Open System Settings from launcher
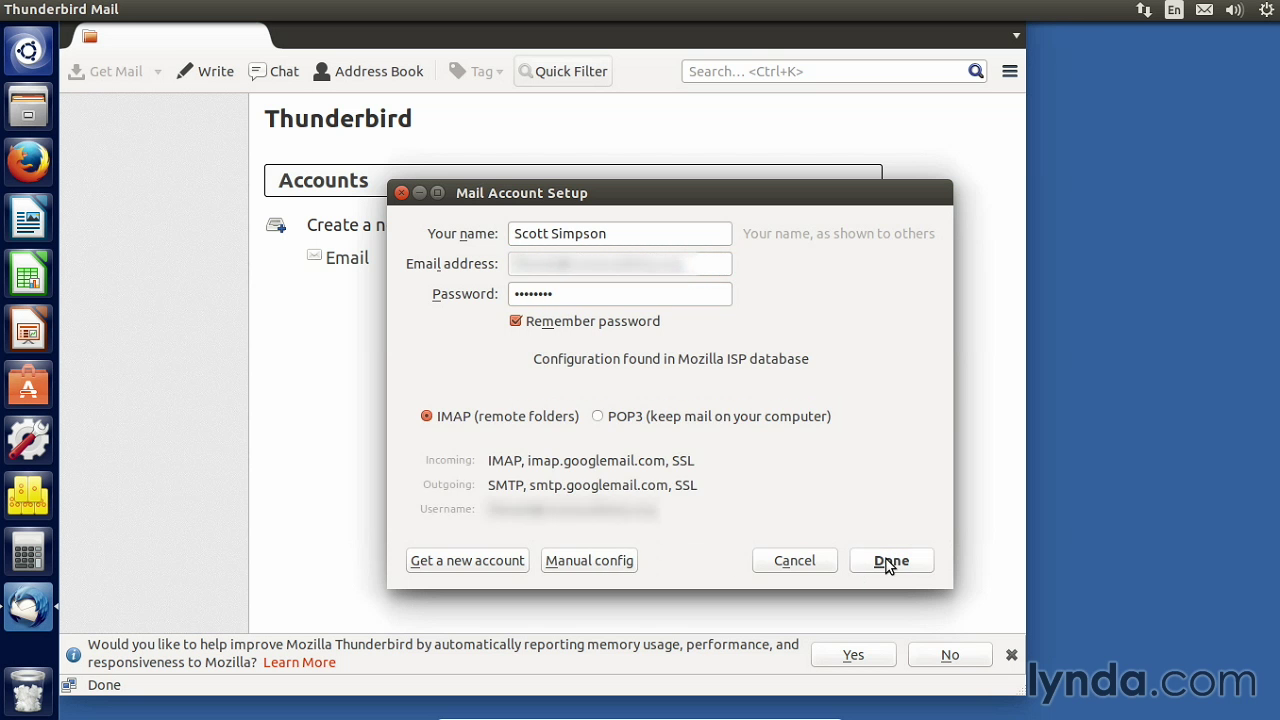 coord(28,440)
